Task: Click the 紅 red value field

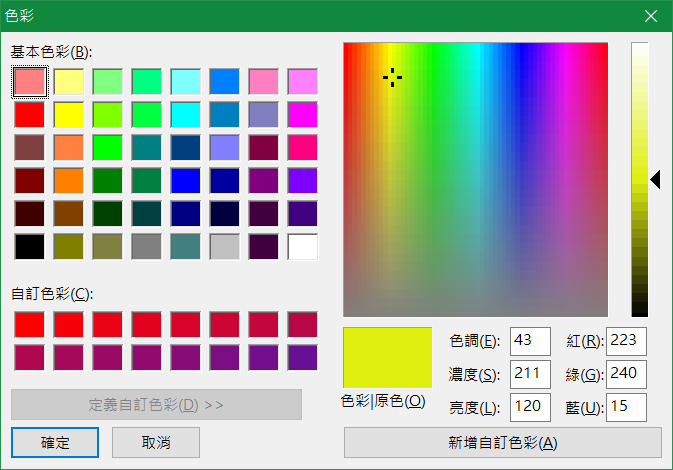Action: click(x=626, y=341)
